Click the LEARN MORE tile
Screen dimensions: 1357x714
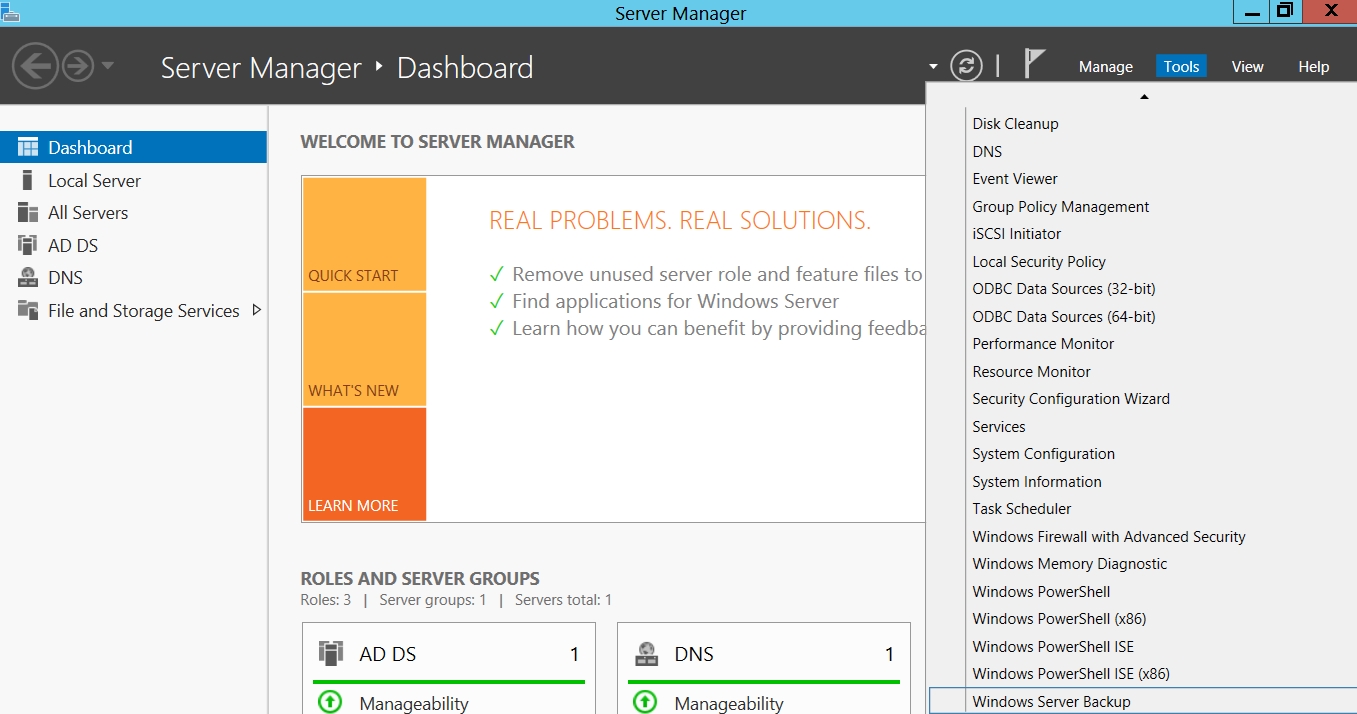[x=364, y=464]
